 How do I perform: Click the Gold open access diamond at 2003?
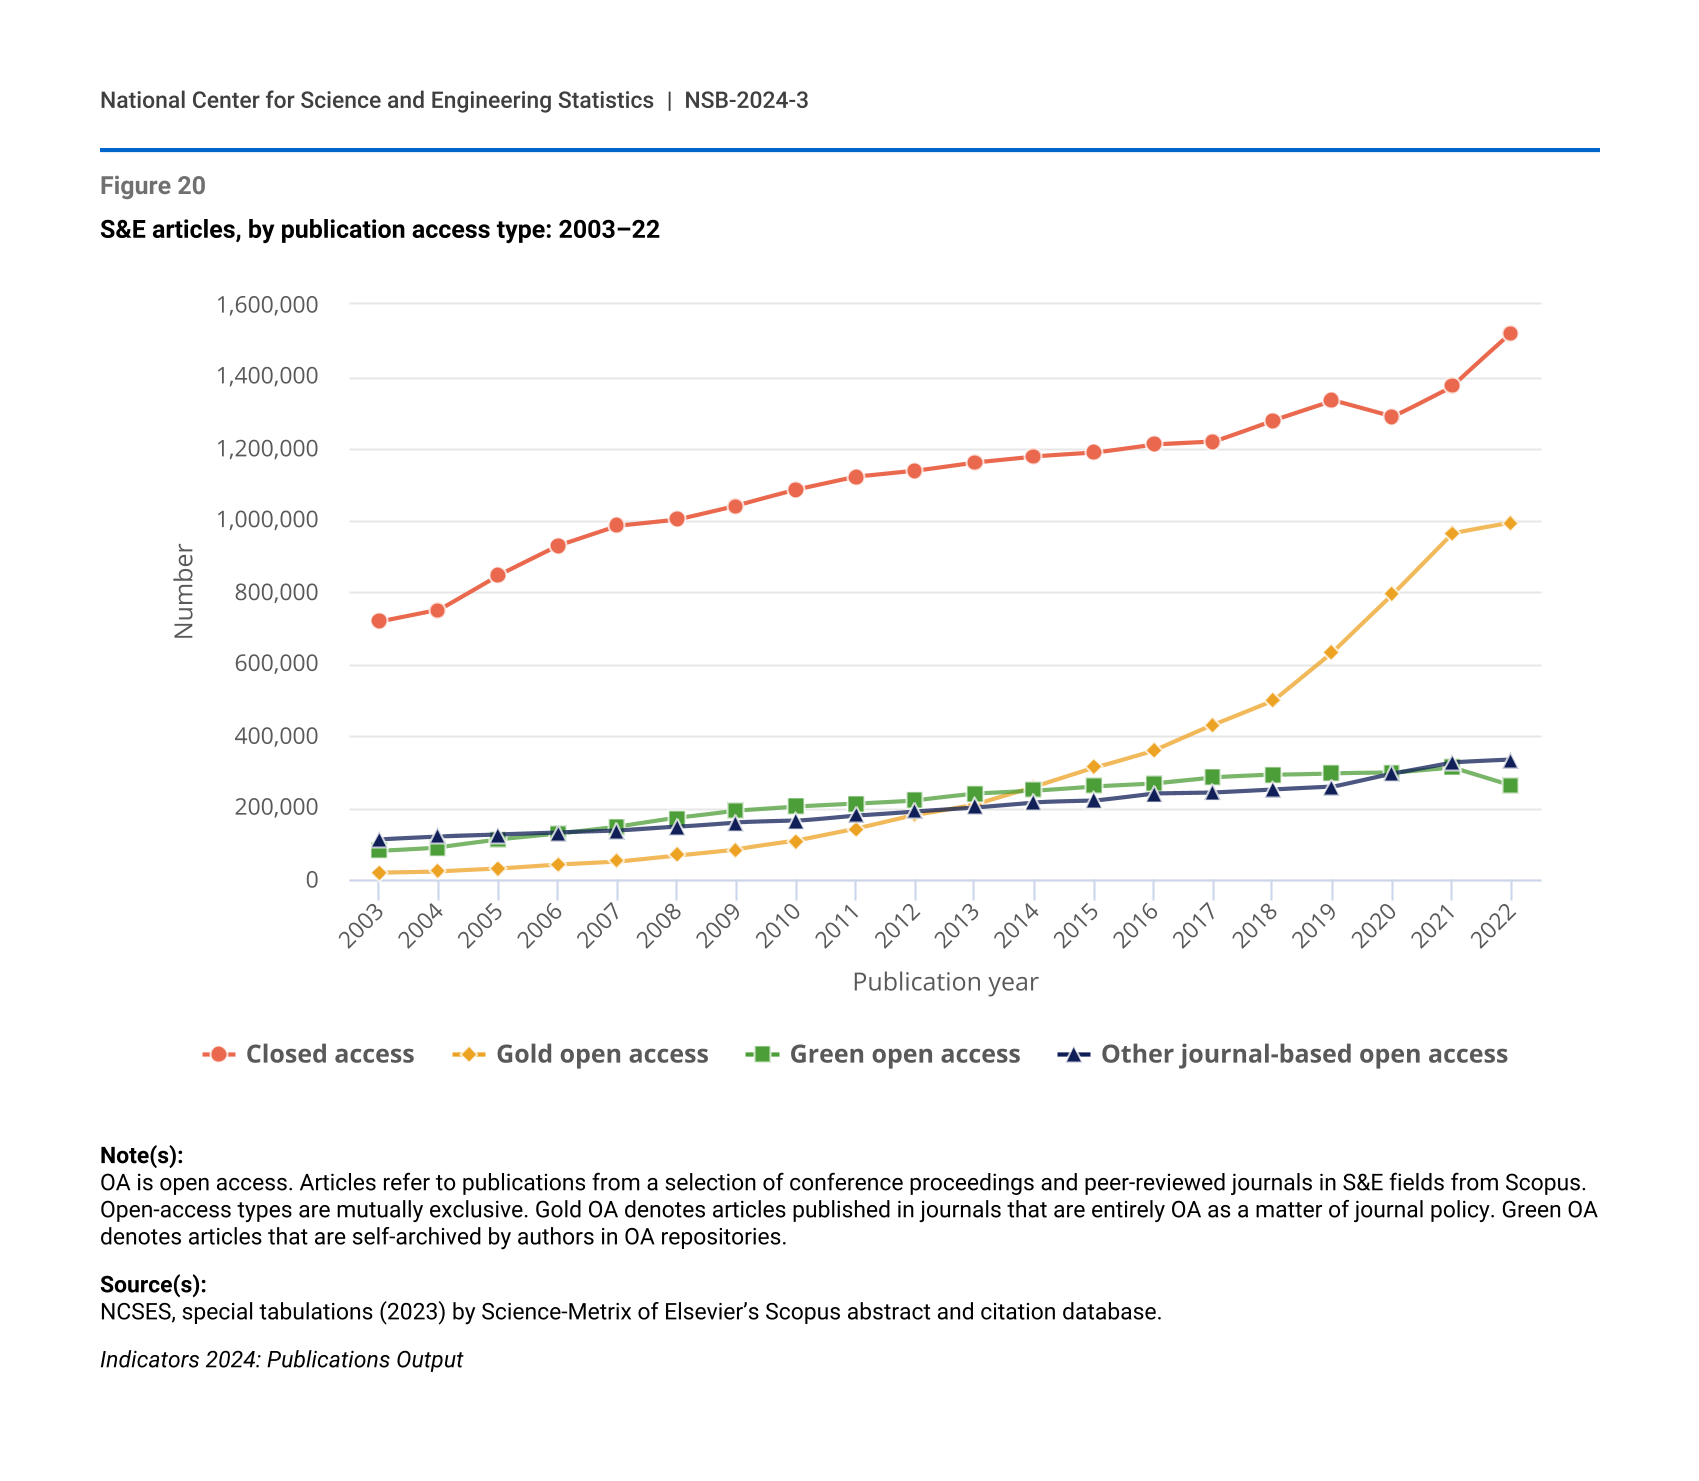tap(379, 873)
